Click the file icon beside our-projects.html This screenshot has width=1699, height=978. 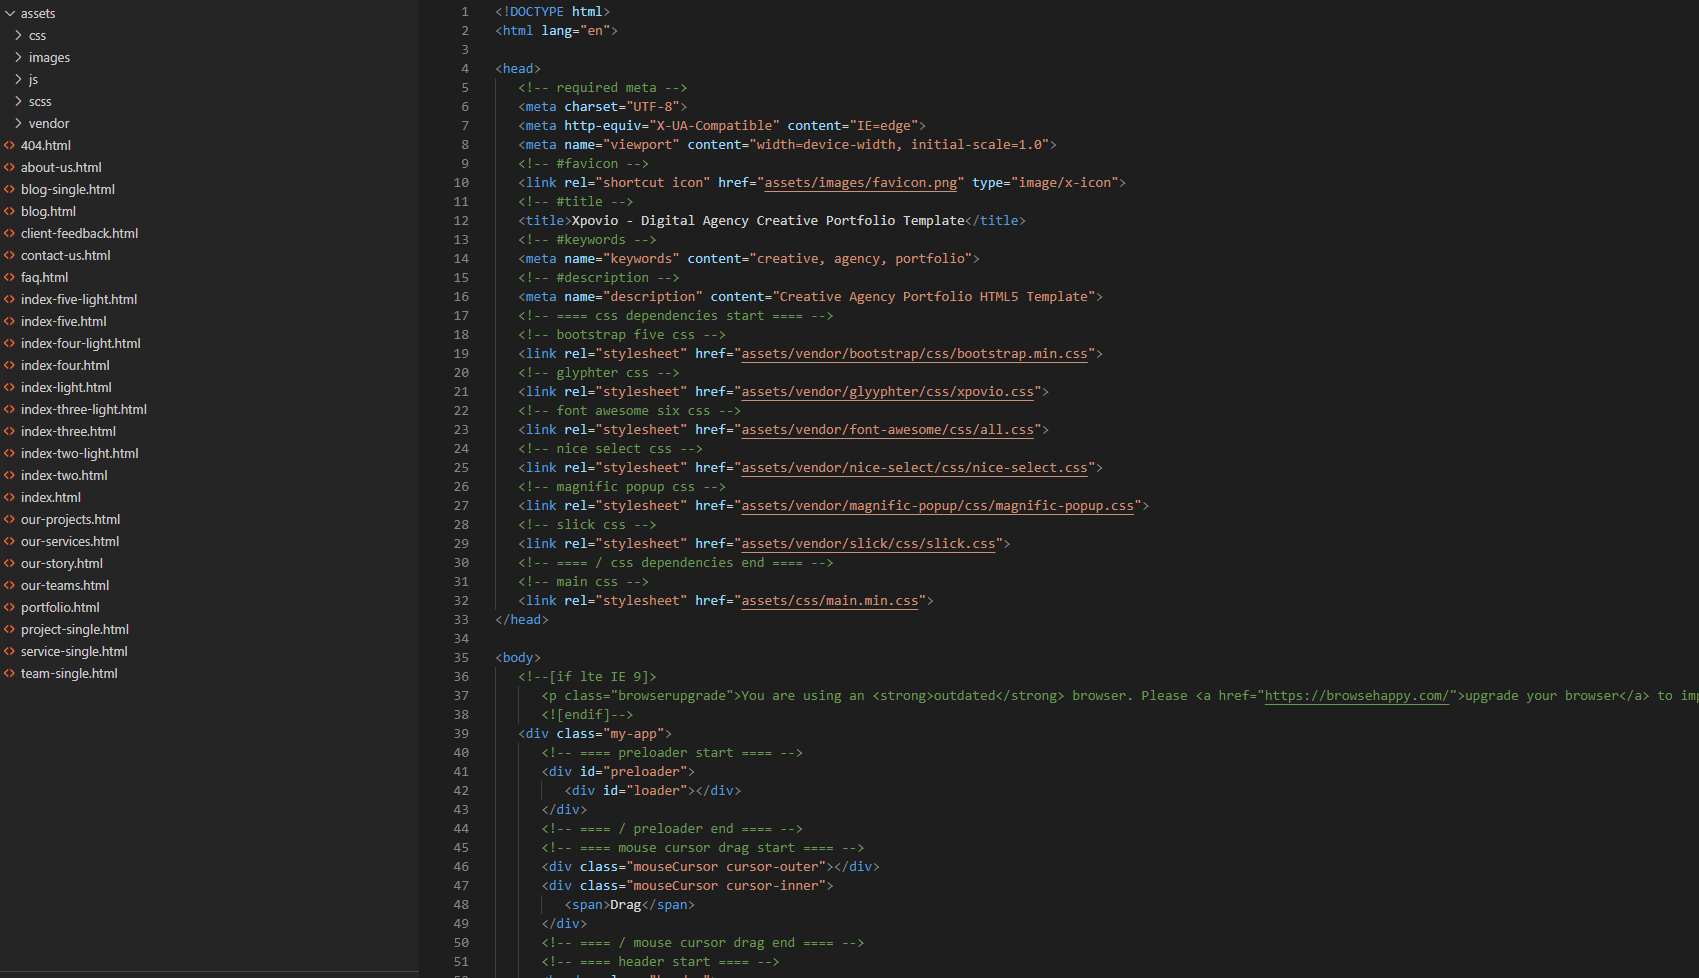10,519
